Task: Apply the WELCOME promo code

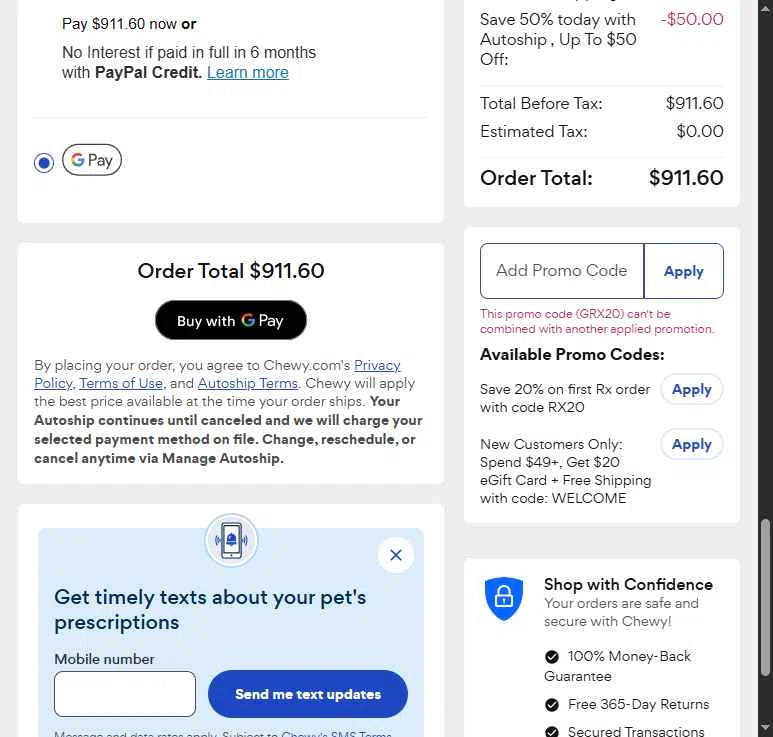Action: 691,445
